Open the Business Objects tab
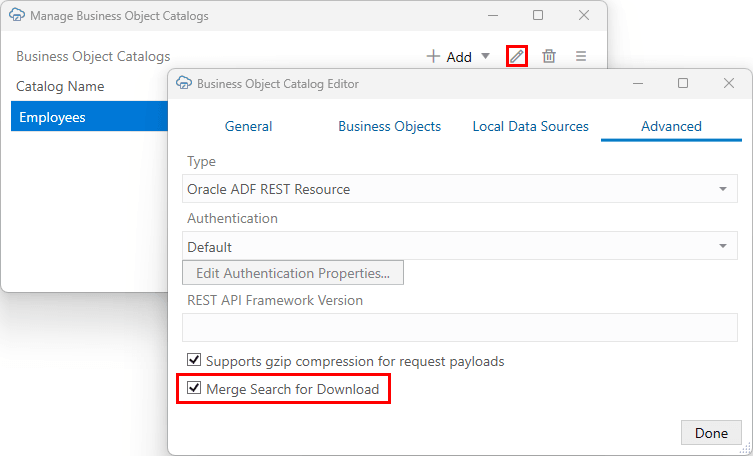The height and width of the screenshot is (456, 753). [389, 127]
